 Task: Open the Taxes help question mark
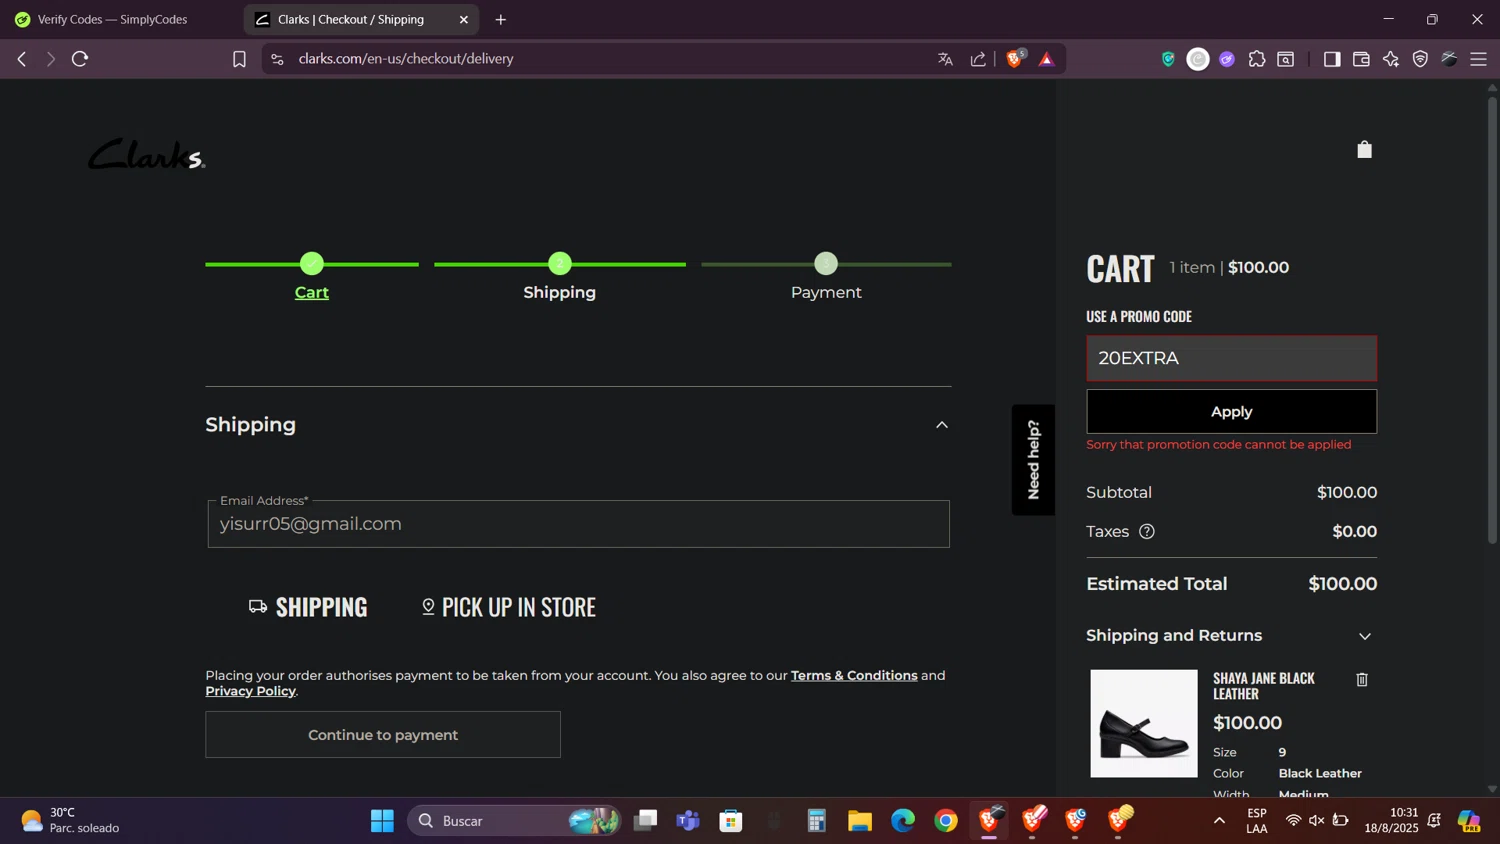click(1147, 532)
